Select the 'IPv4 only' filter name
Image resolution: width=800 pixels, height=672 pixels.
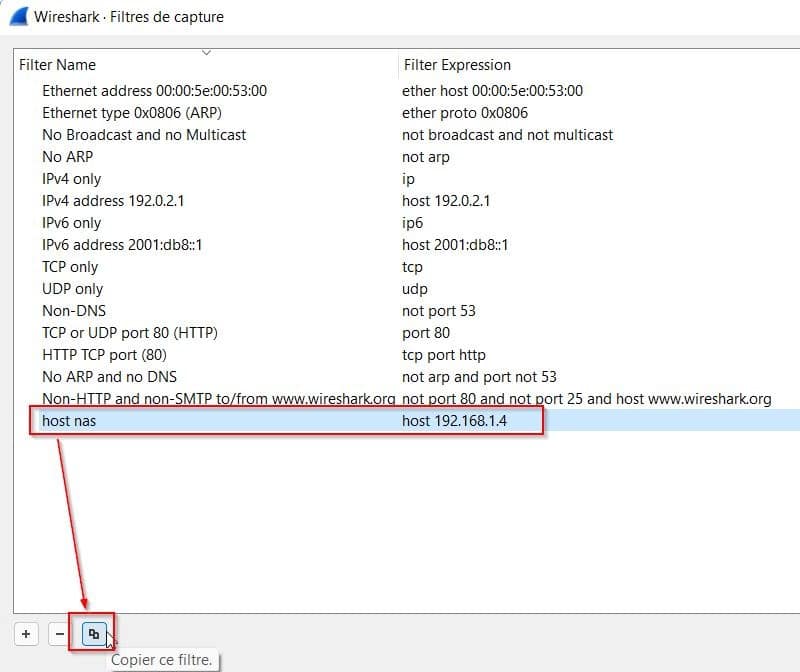coord(71,179)
